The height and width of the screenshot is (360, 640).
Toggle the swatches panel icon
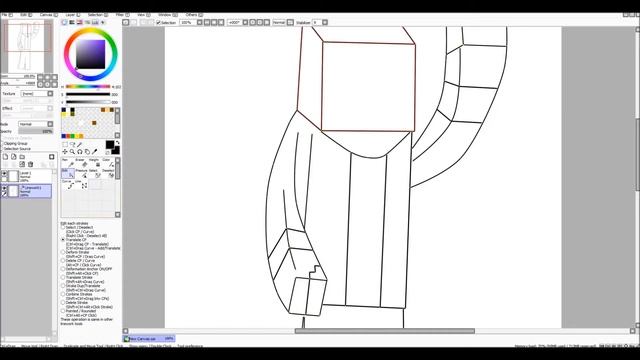pos(95,22)
